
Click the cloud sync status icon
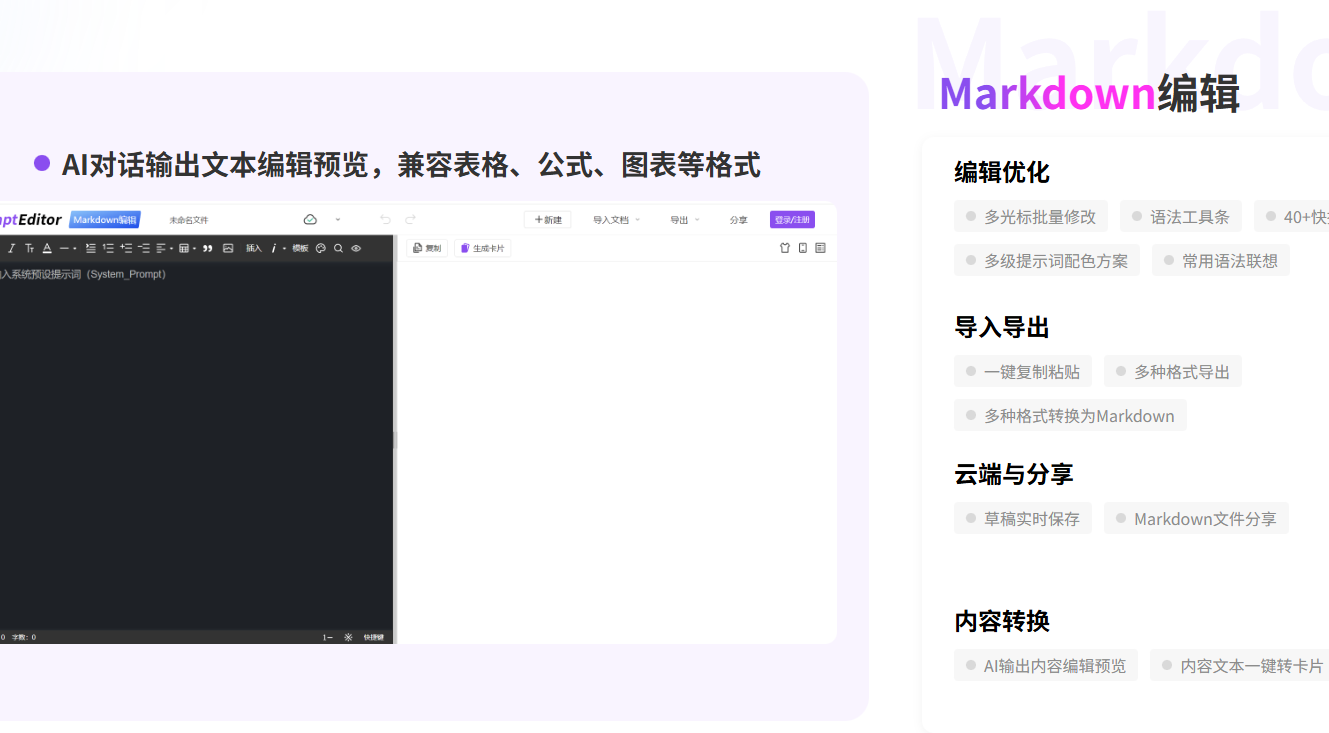[x=310, y=220]
